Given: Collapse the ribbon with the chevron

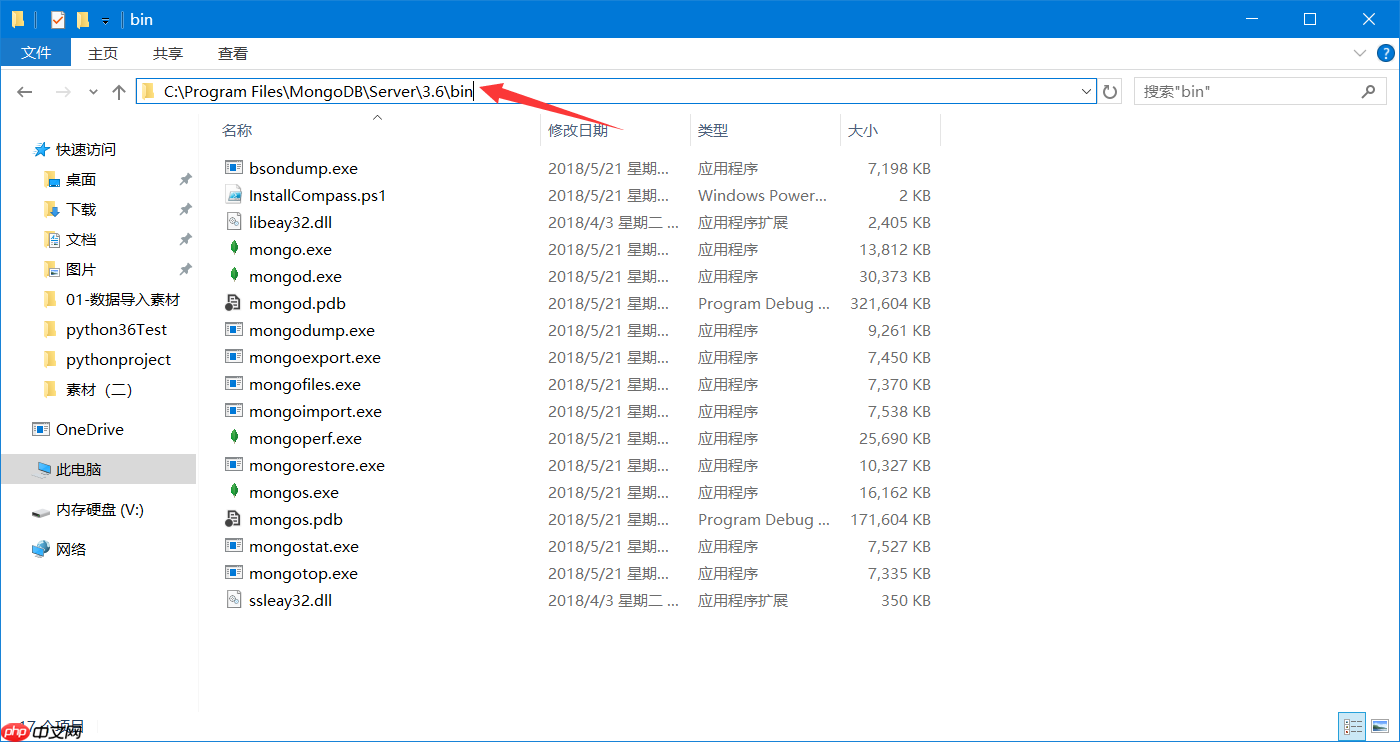Looking at the screenshot, I should pos(1360,53).
